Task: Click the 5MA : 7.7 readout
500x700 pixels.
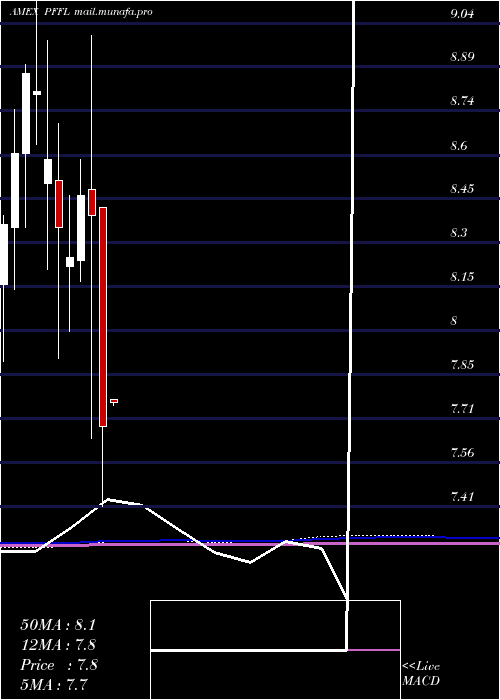Action: coord(54,684)
